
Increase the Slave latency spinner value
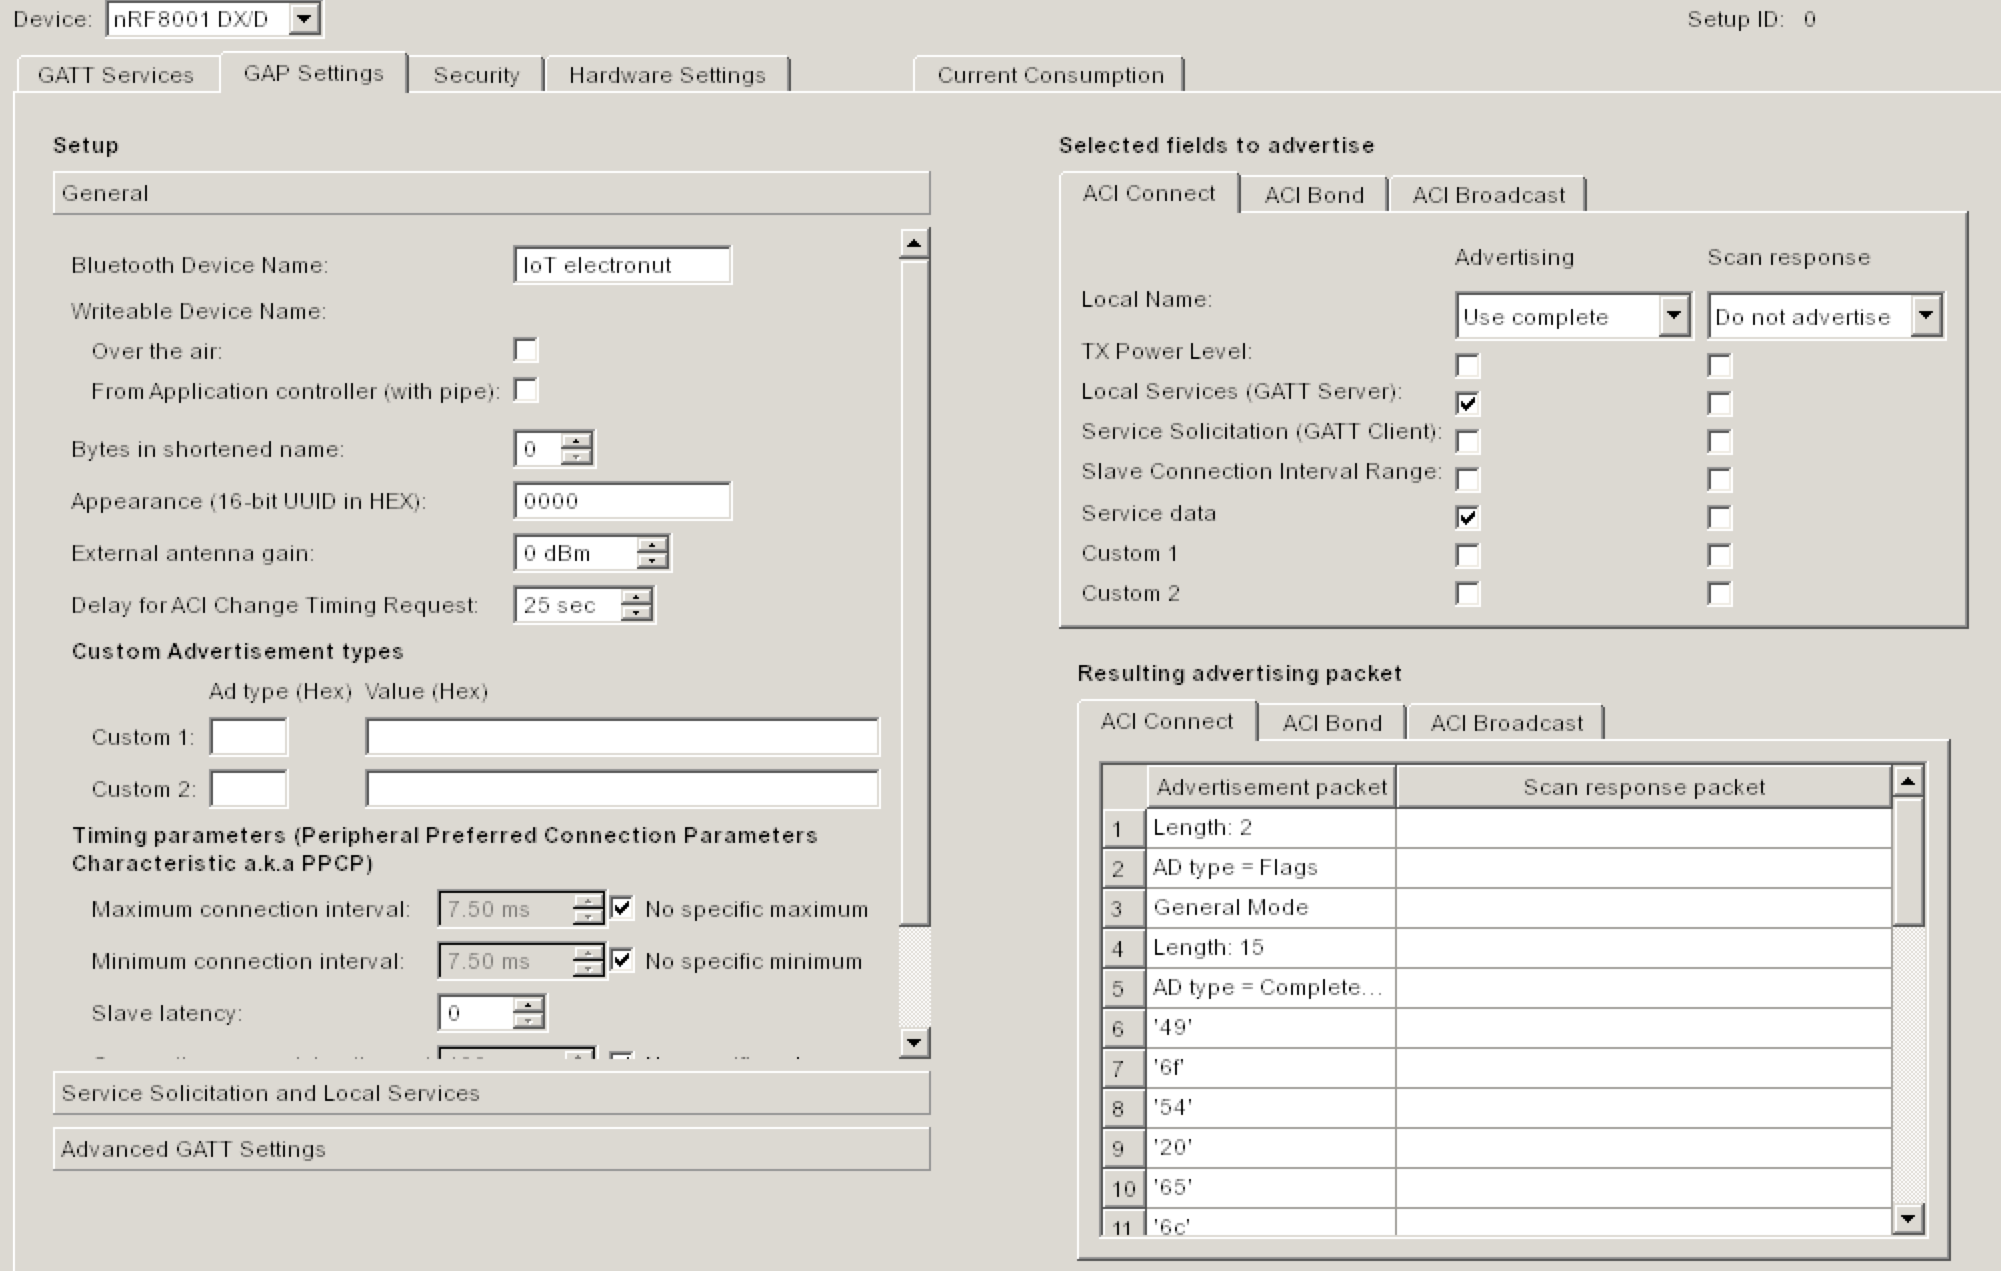pyautogui.click(x=529, y=1005)
